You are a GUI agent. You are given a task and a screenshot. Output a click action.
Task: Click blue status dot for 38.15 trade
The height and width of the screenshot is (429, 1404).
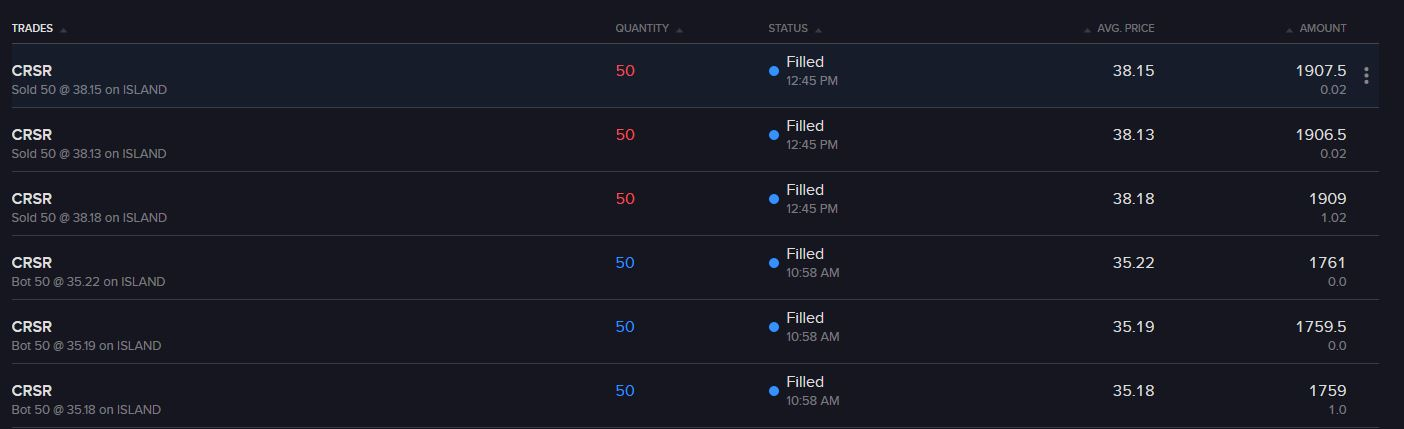click(774, 71)
